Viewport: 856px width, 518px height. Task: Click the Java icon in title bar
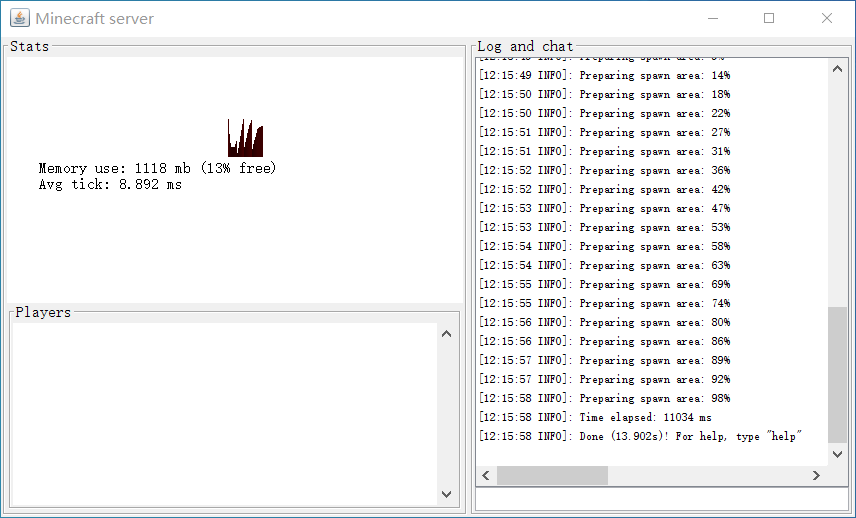pyautogui.click(x=20, y=18)
